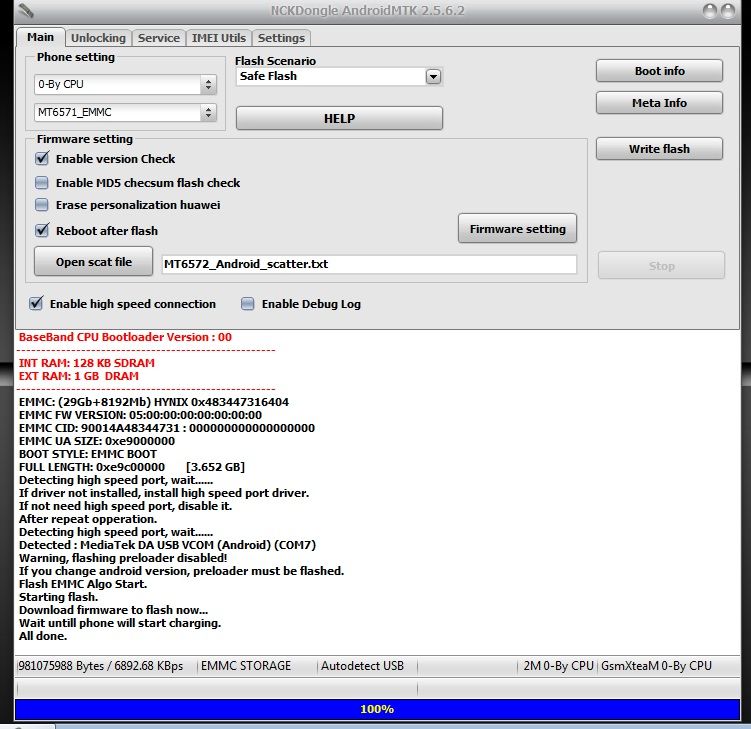Open the Settings tab
The height and width of the screenshot is (729, 751).
281,38
